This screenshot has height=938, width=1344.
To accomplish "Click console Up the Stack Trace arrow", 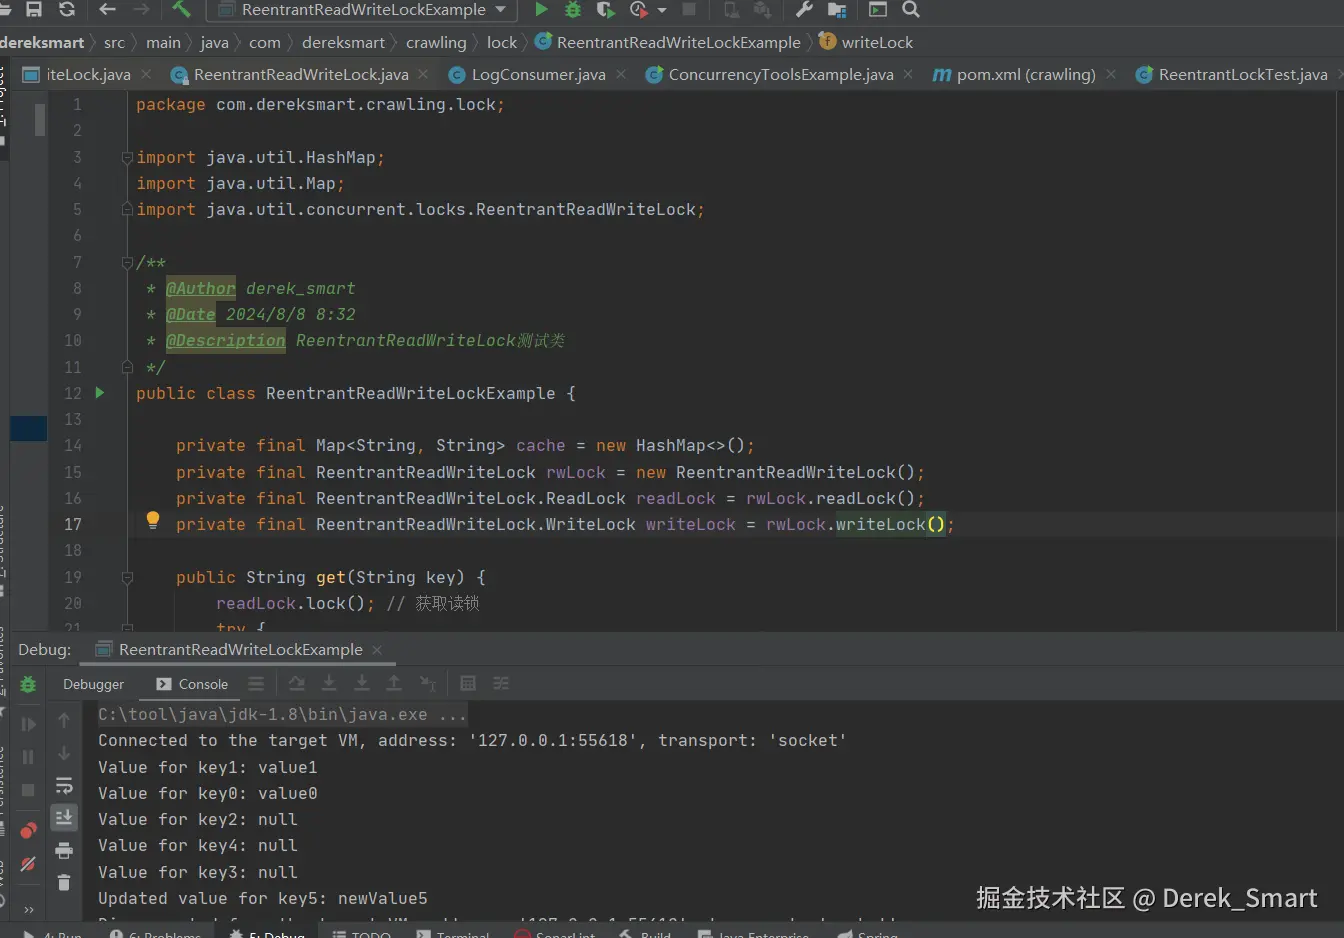I will pos(64,720).
